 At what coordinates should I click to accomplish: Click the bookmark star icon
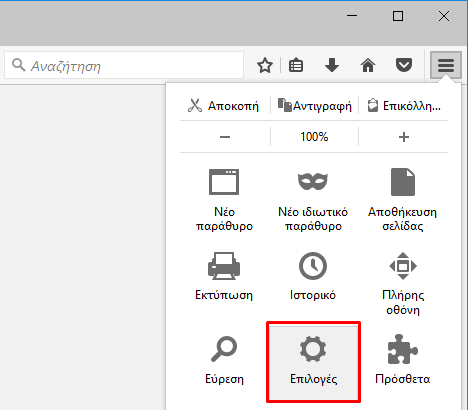pos(265,65)
